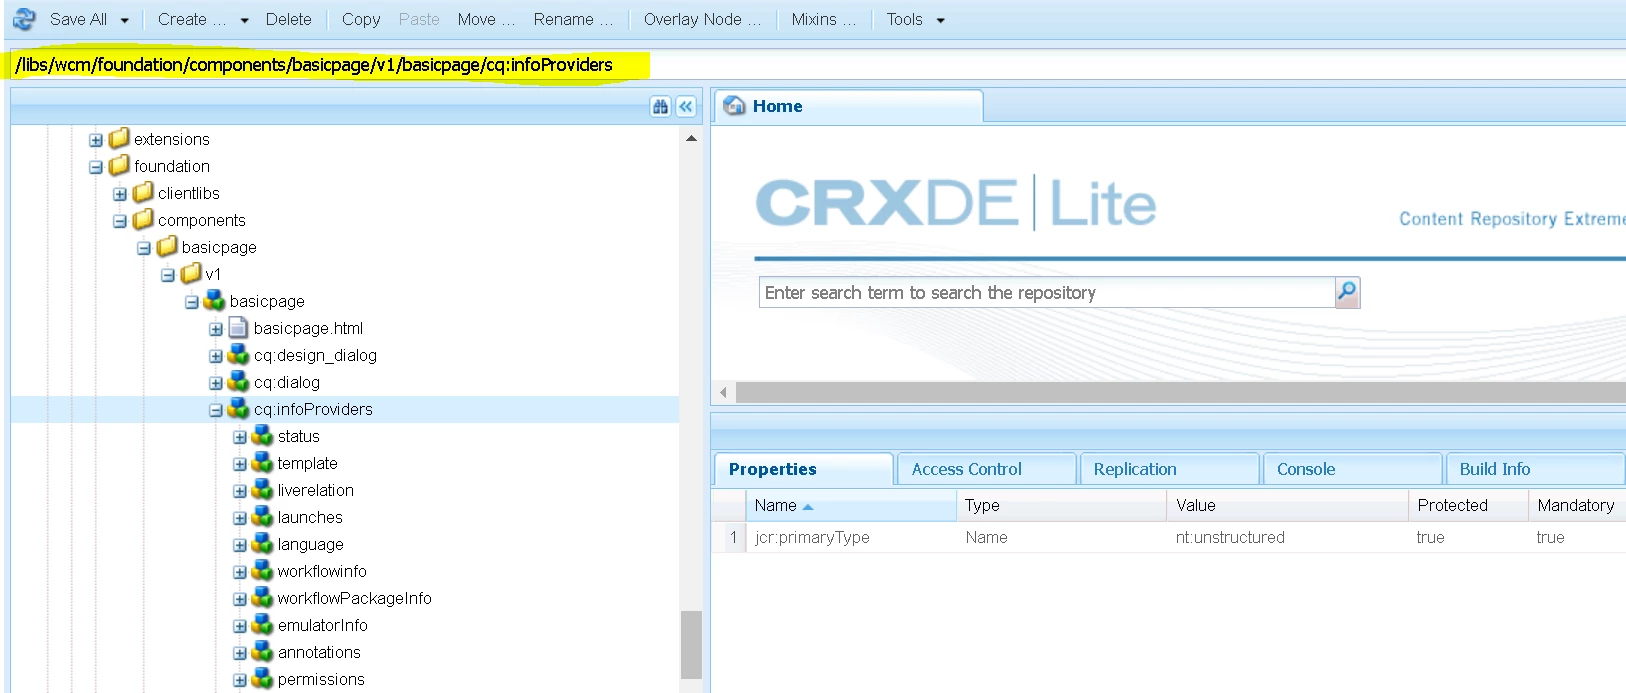Select the extensions folder icon
Screen dimensions: 1626x693
pyautogui.click(x=119, y=138)
